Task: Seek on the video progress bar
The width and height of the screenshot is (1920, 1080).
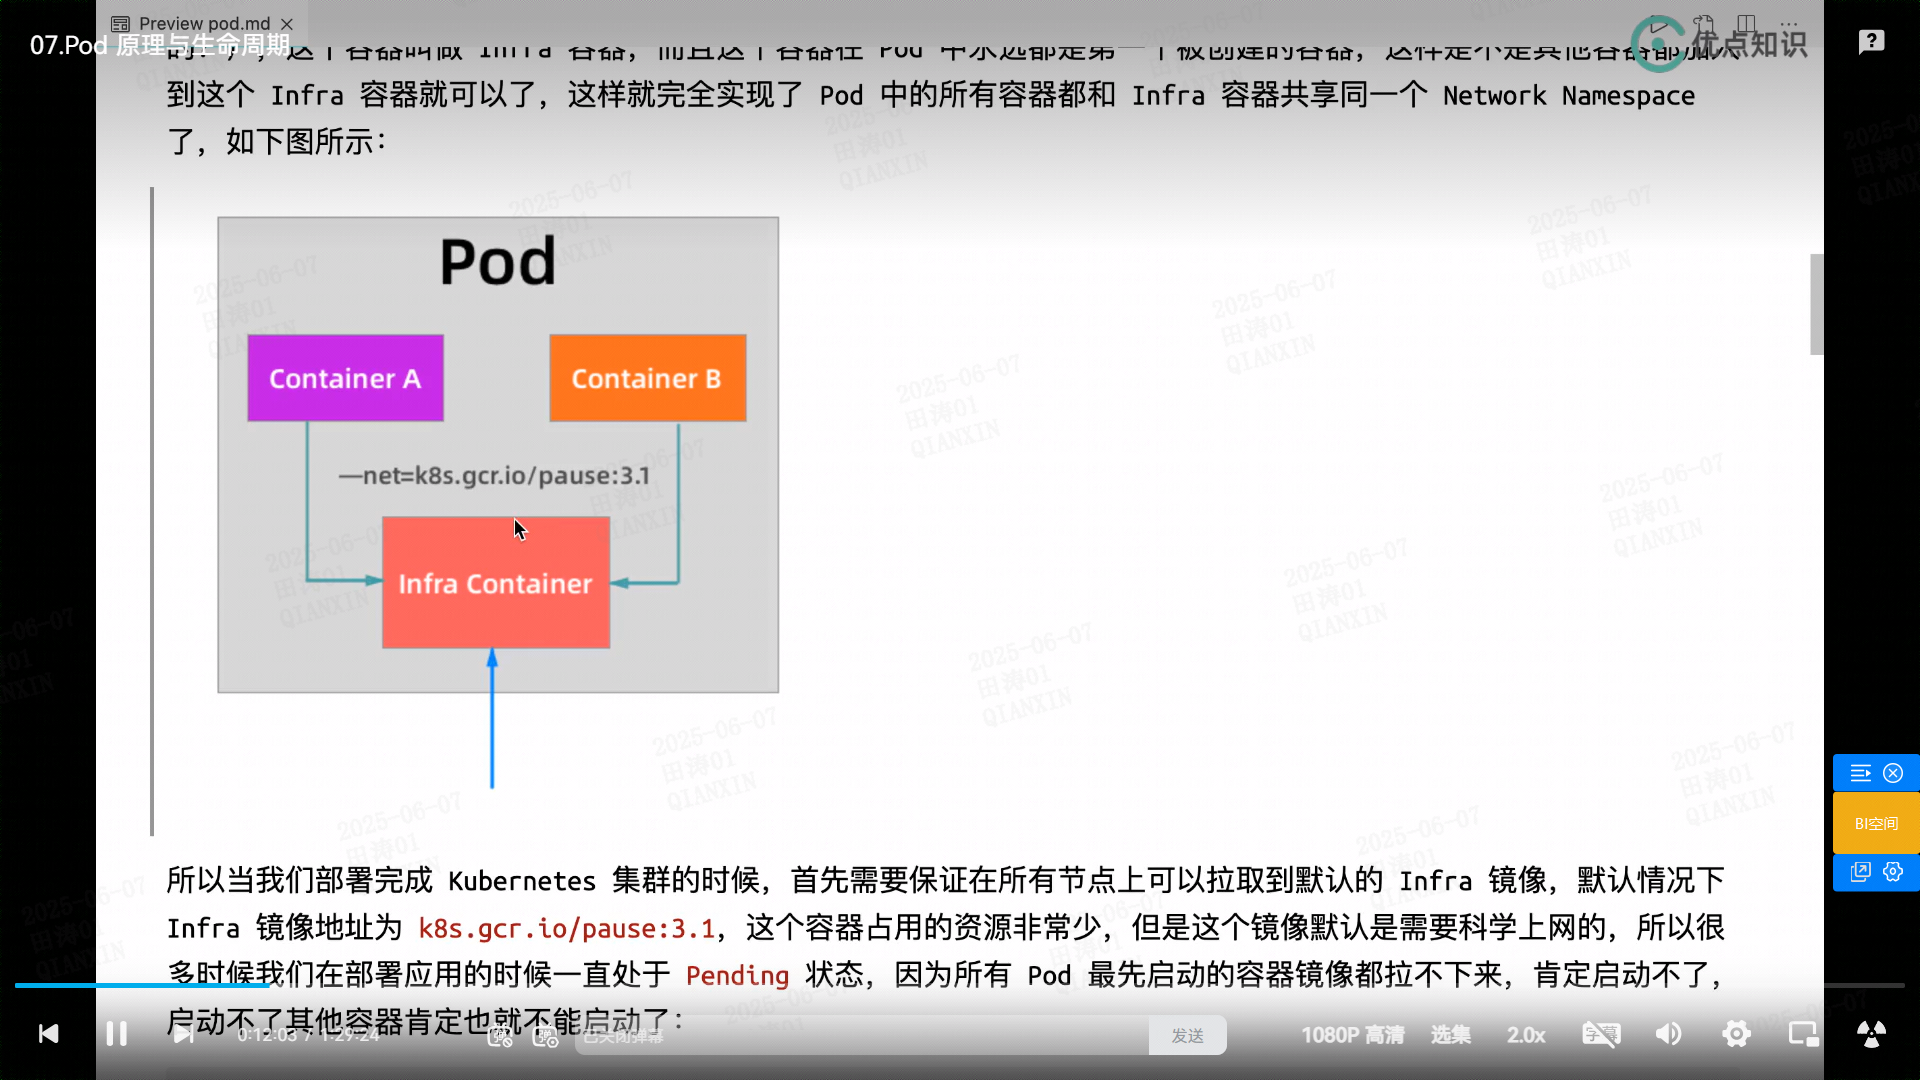Action: [960, 985]
